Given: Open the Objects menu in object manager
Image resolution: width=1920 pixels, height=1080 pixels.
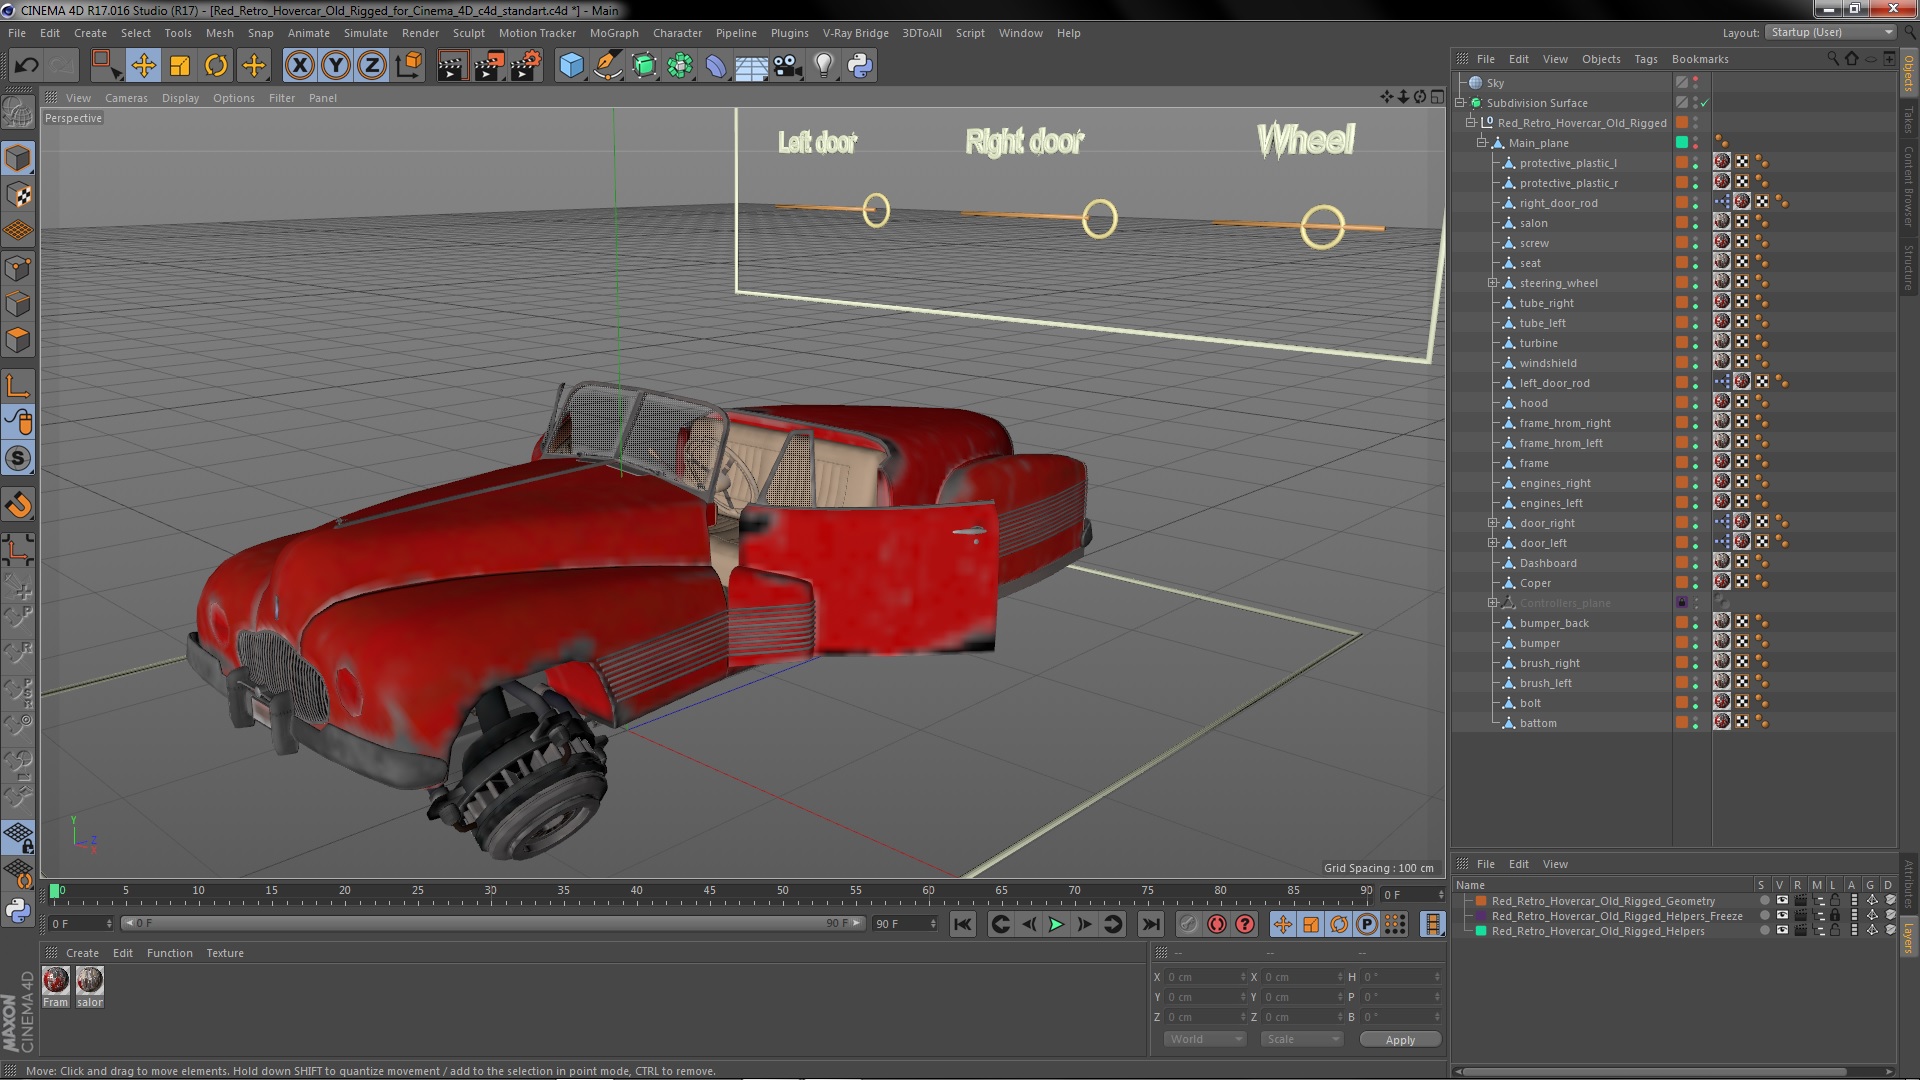Looking at the screenshot, I should click(1601, 59).
